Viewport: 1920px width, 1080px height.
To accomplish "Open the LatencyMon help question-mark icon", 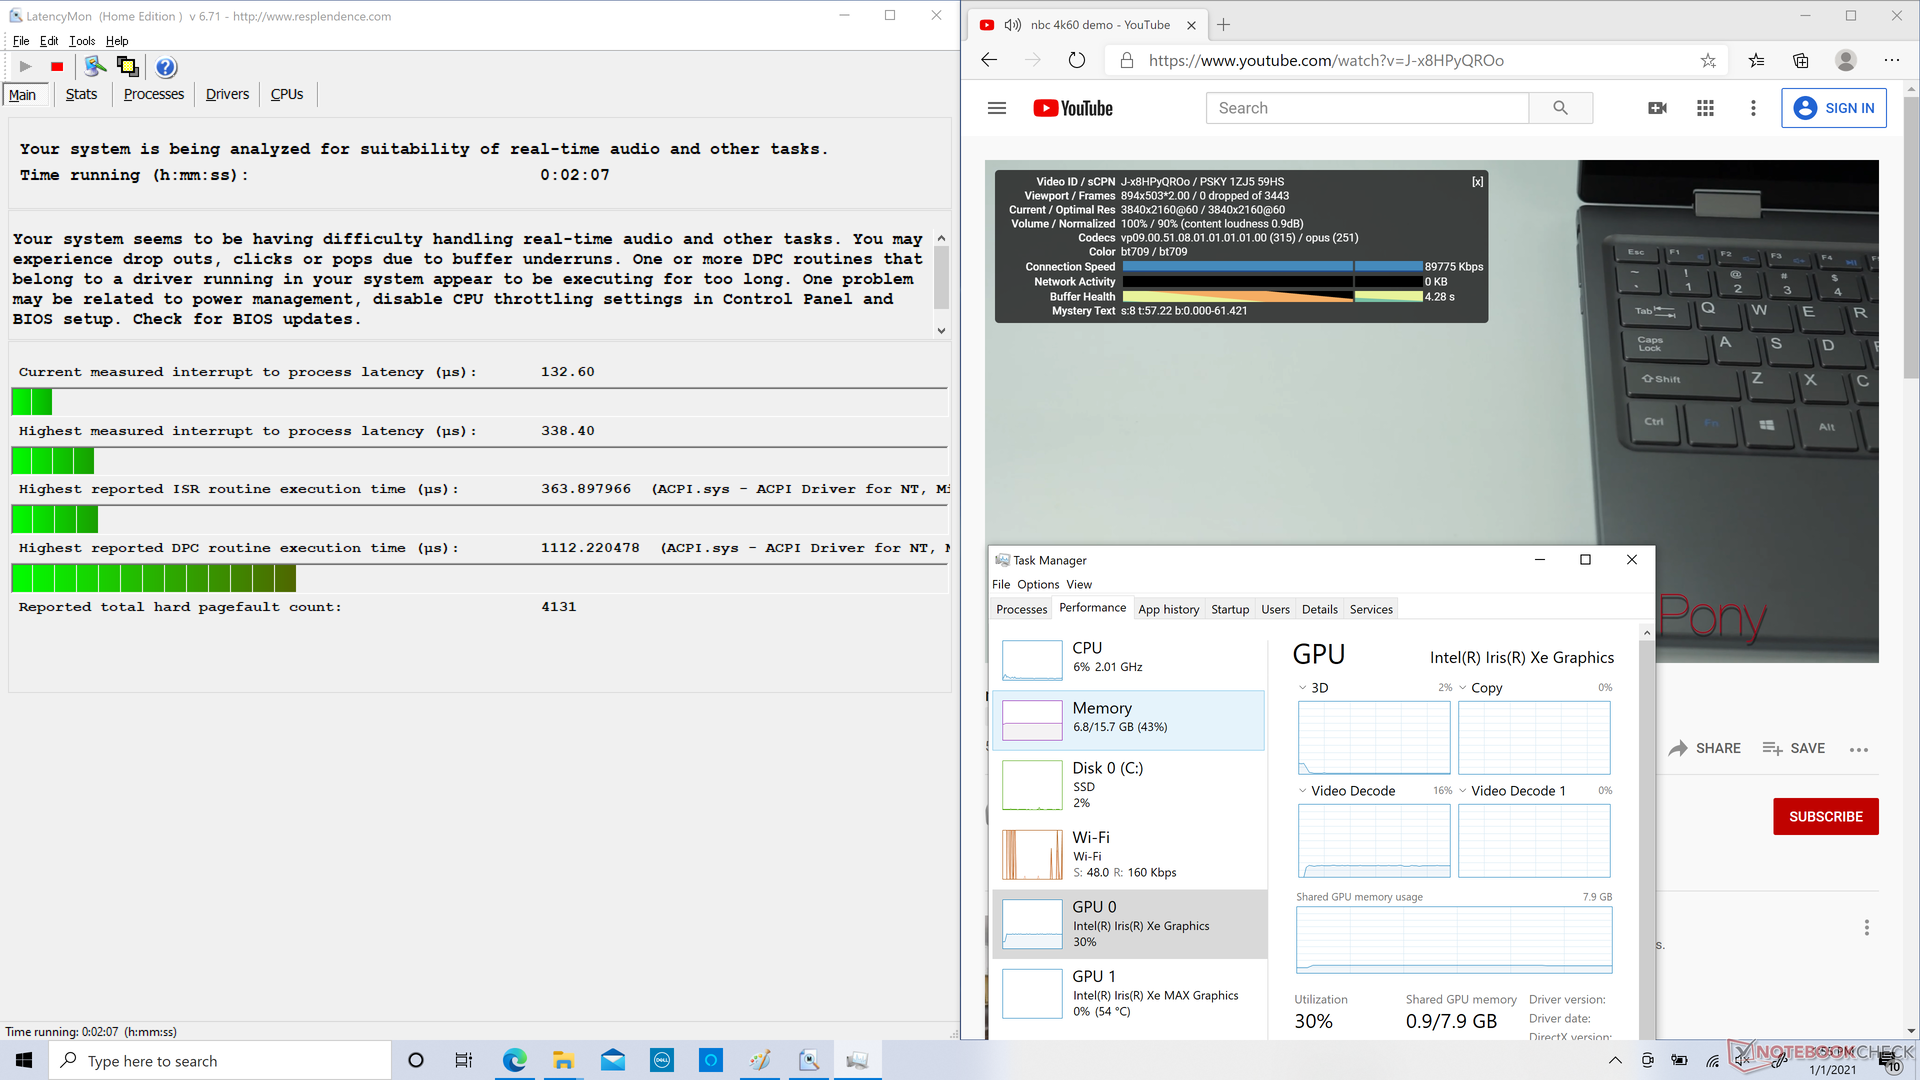I will pos(166,67).
